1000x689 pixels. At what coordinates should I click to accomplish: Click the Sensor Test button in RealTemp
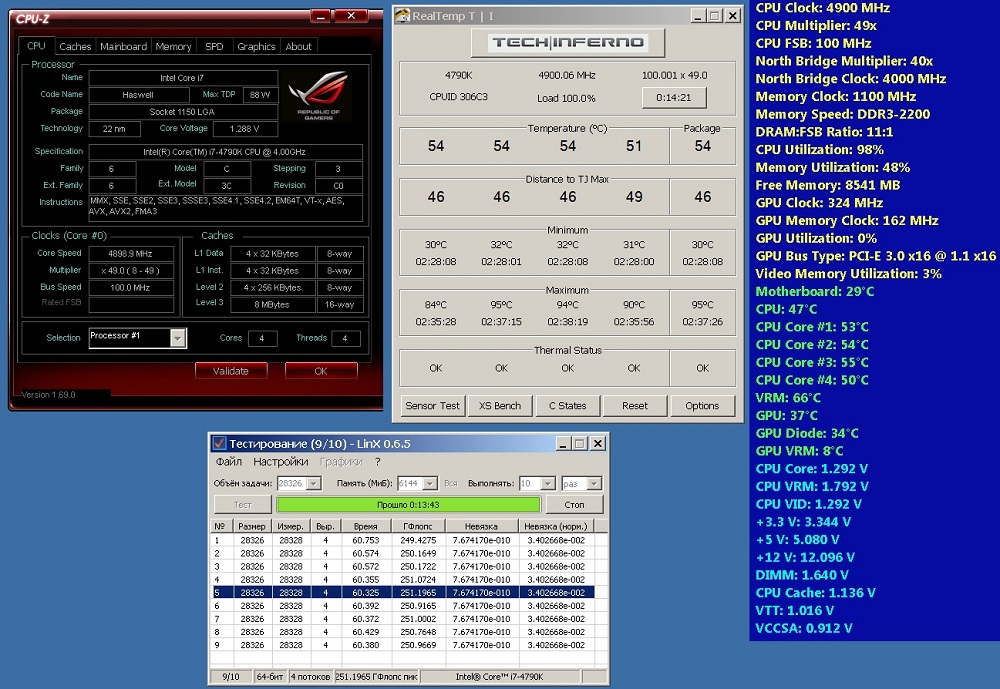[432, 406]
